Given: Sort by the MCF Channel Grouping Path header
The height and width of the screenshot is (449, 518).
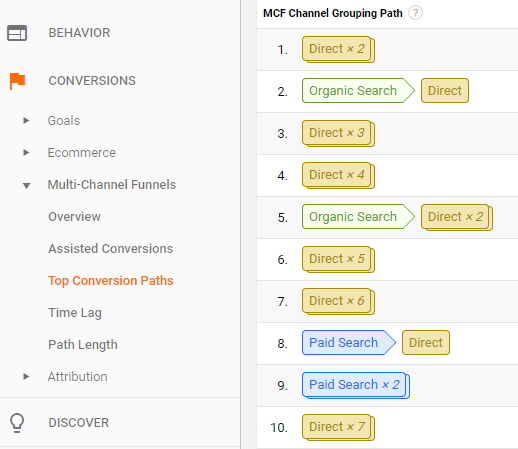Looking at the screenshot, I should (x=333, y=13).
